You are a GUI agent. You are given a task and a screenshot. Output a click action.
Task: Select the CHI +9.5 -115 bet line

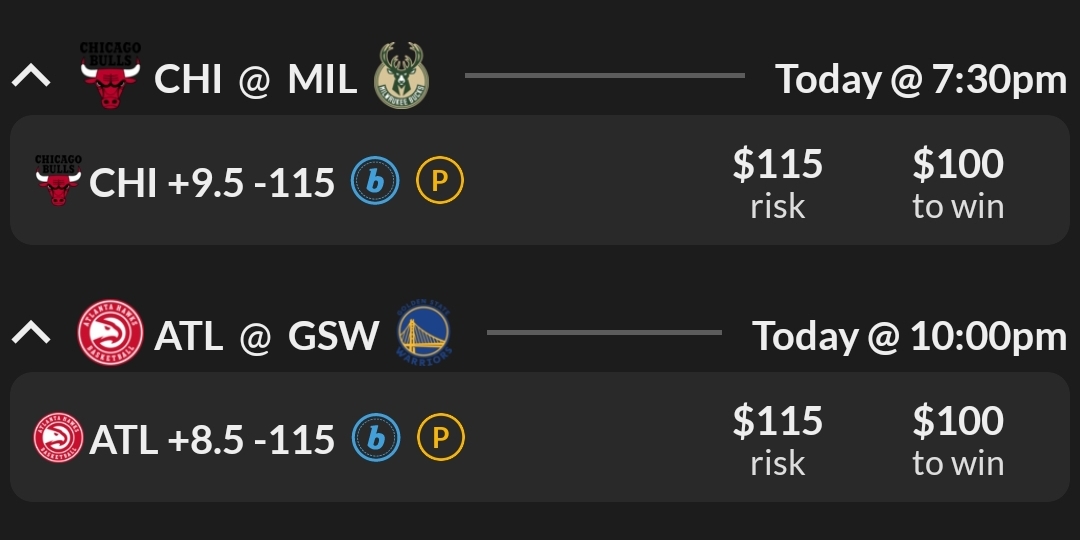(212, 182)
